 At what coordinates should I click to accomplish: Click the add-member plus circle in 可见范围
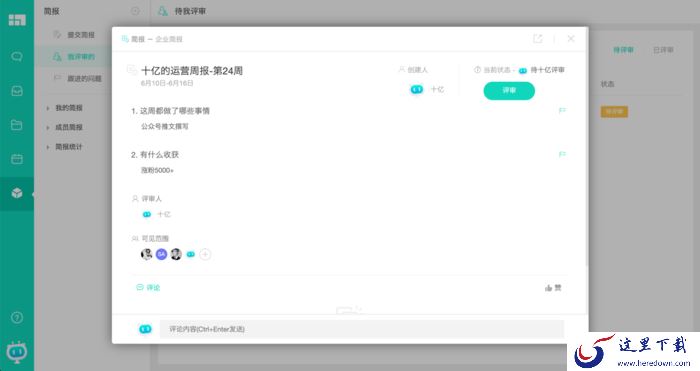(x=205, y=254)
